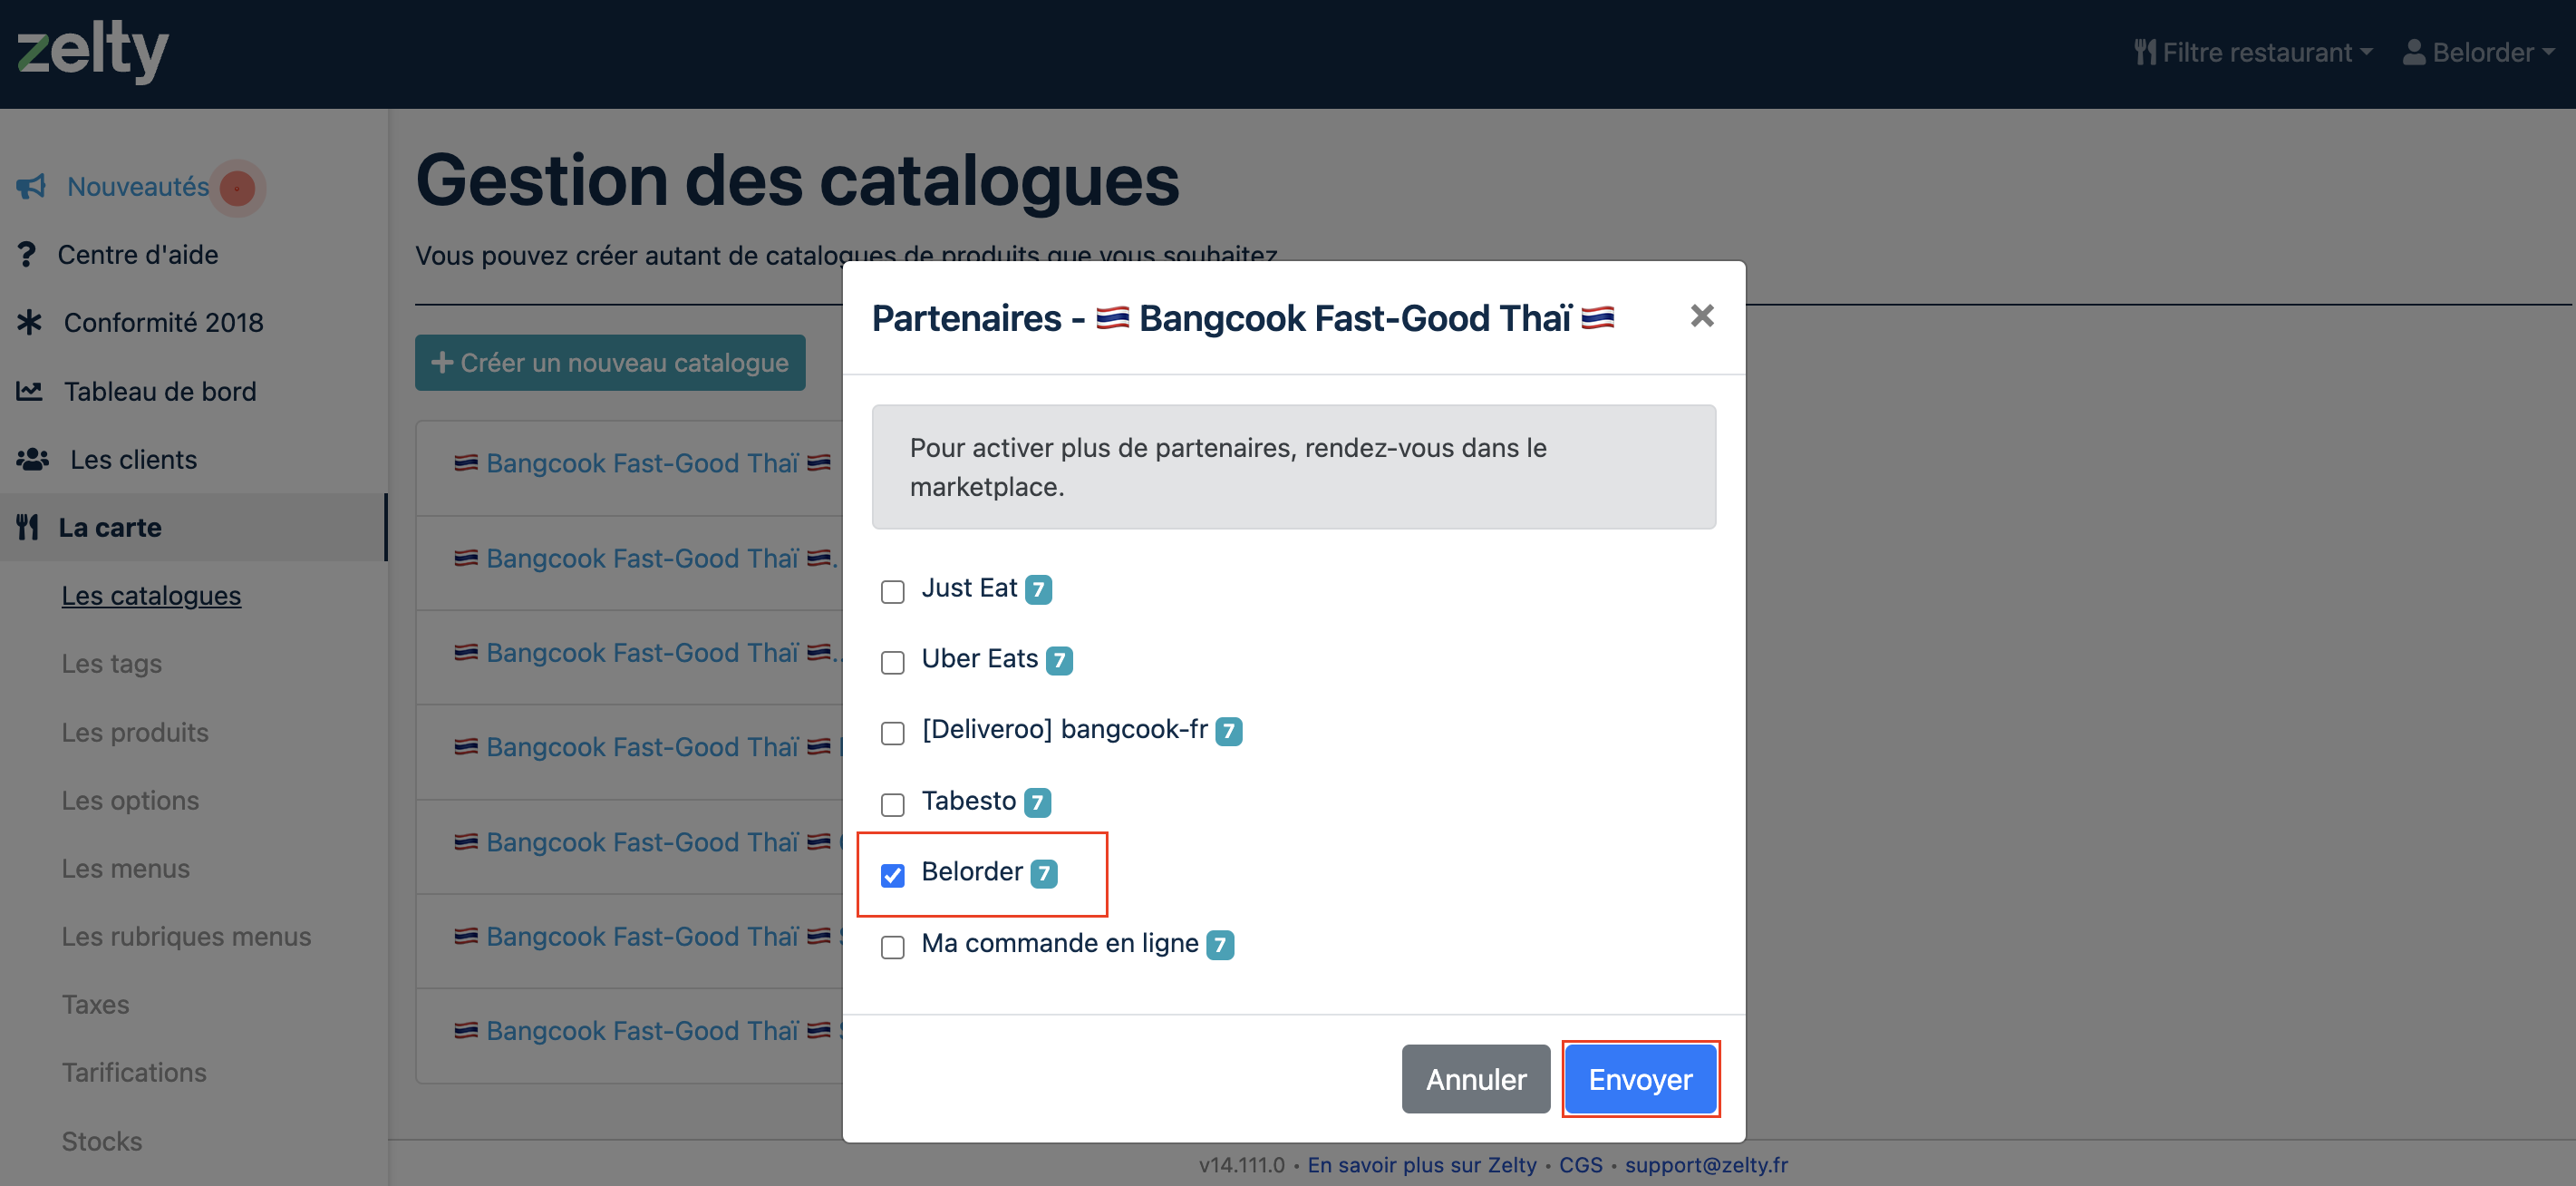Click the red Nouveautés notification dot

click(x=237, y=187)
